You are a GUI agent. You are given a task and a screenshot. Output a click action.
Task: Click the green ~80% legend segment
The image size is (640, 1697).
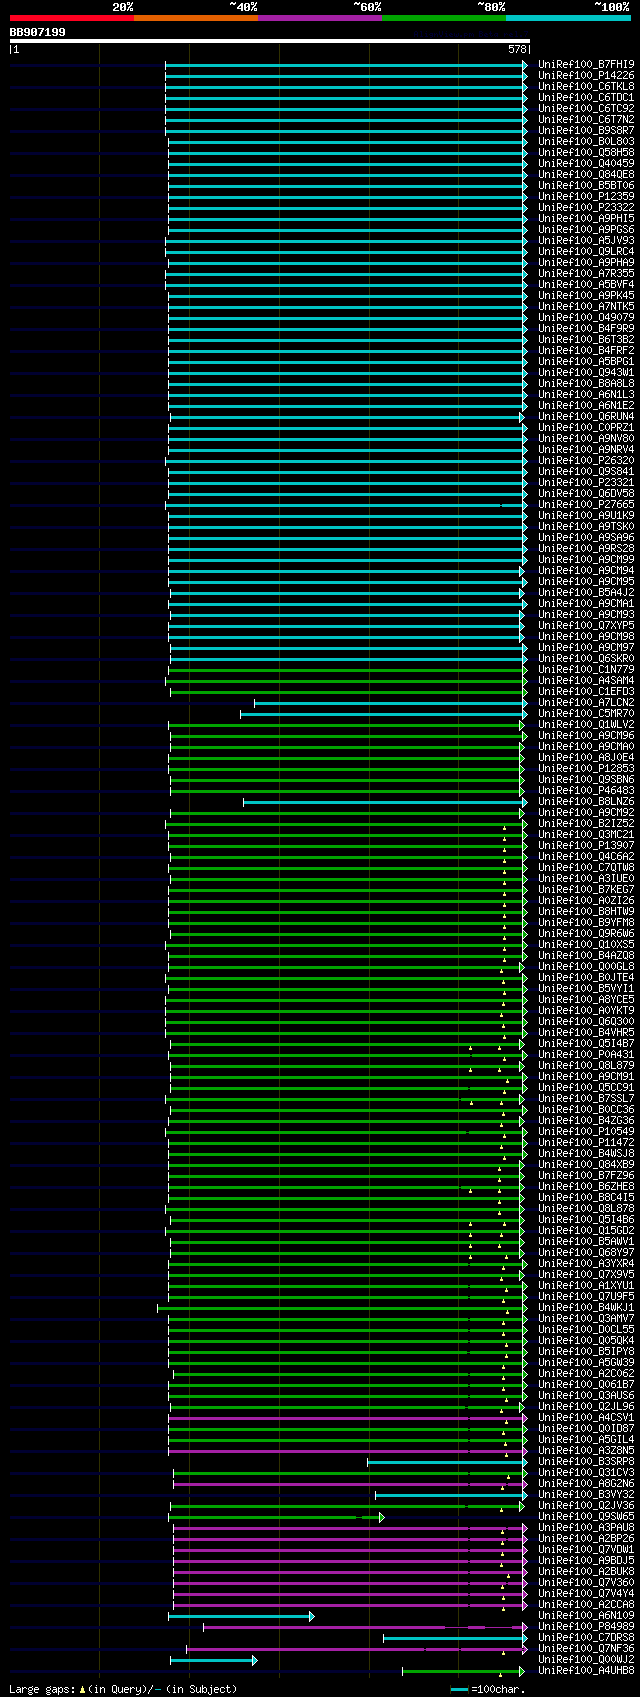[443, 18]
